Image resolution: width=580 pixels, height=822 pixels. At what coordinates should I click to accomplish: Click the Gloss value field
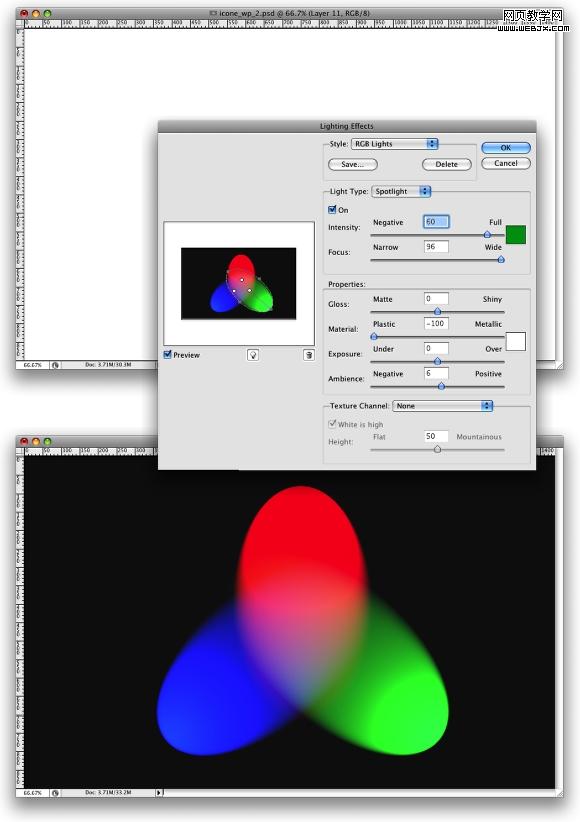tap(436, 298)
